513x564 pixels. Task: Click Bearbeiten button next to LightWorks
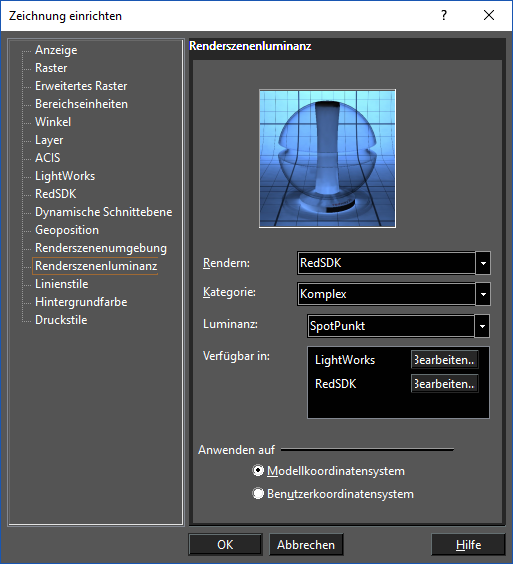click(x=445, y=360)
